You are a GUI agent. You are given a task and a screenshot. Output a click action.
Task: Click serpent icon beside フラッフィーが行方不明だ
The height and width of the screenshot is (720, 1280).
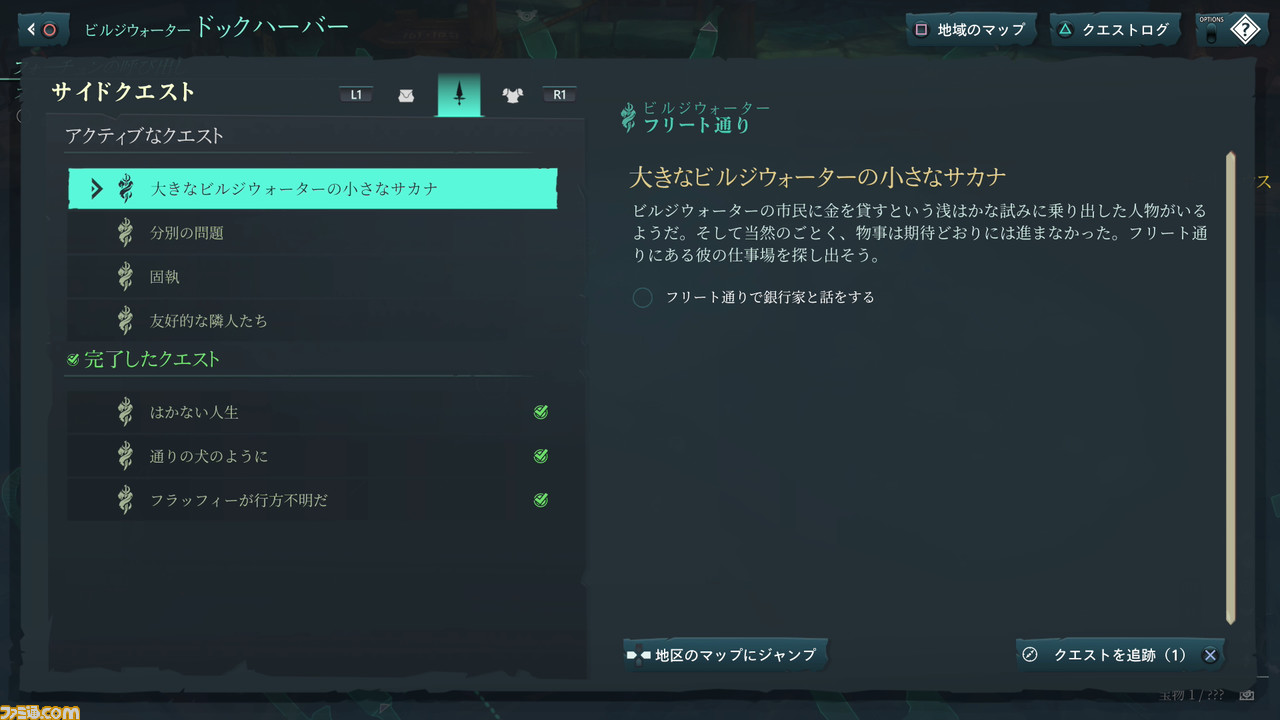click(125, 500)
